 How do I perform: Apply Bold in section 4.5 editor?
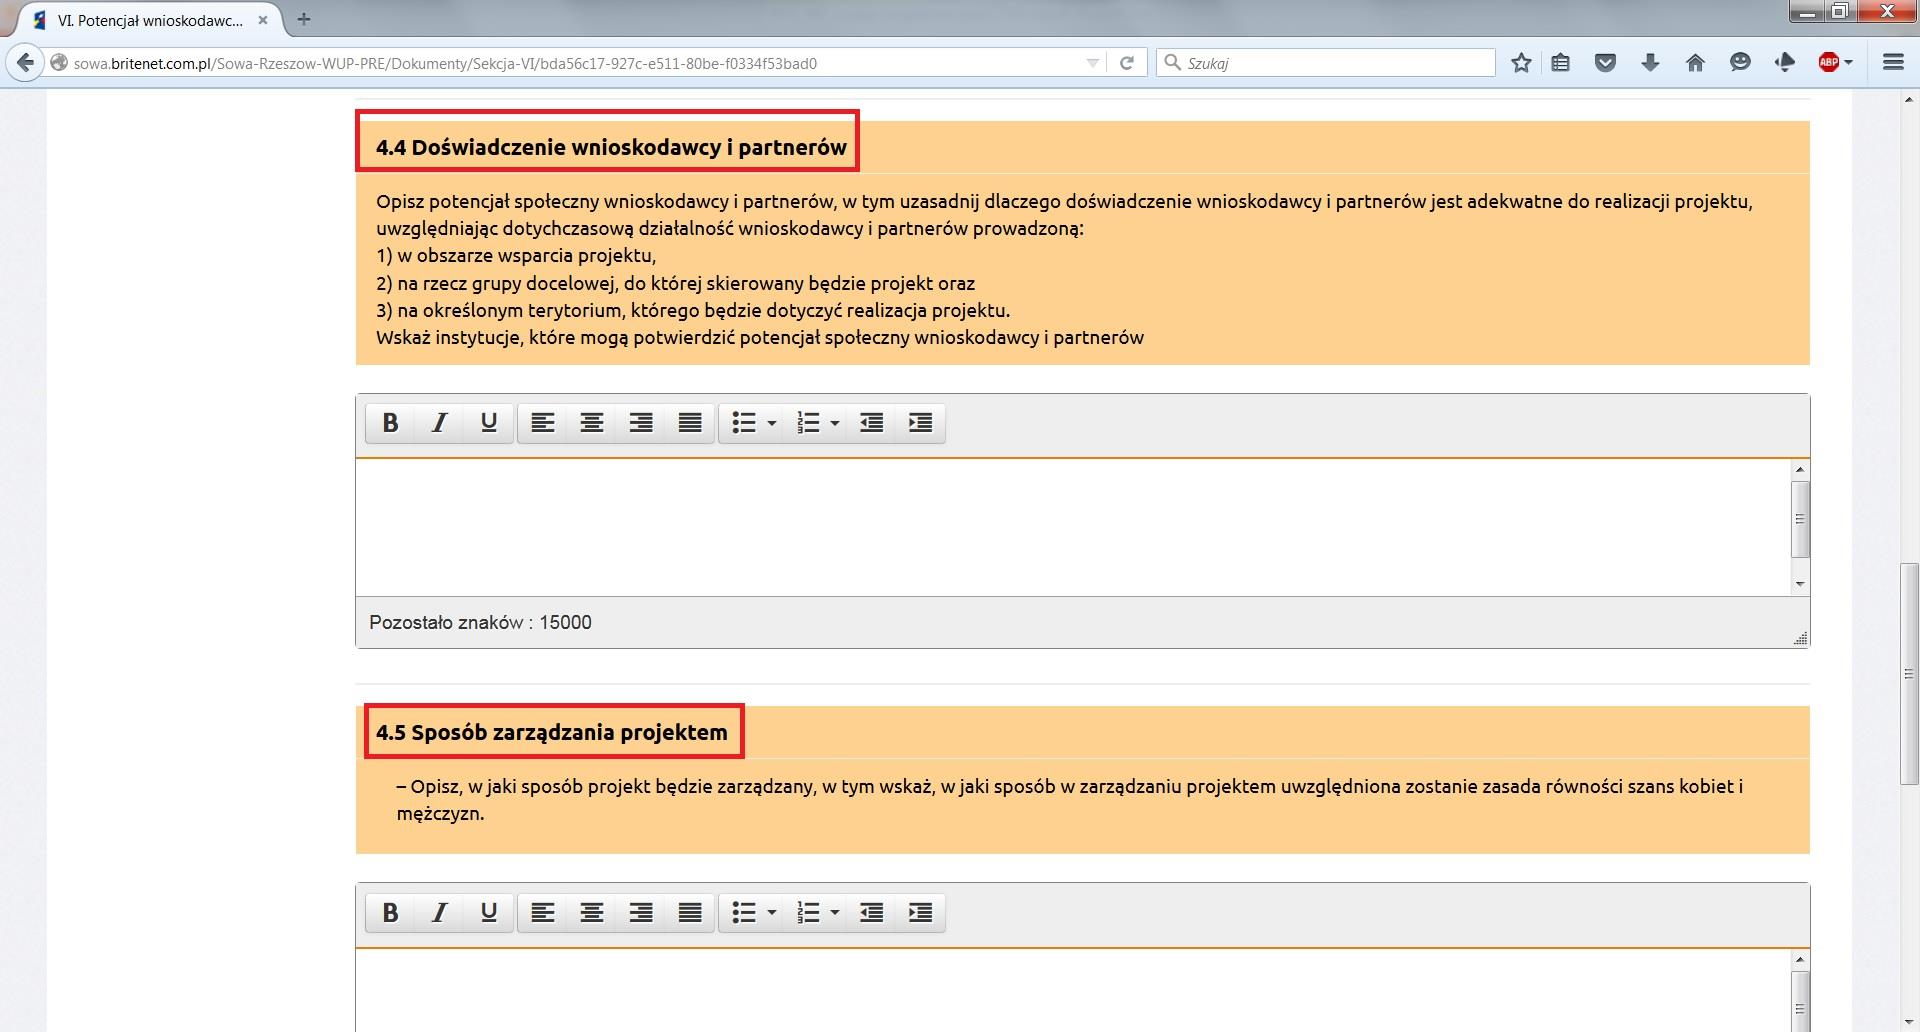(391, 912)
